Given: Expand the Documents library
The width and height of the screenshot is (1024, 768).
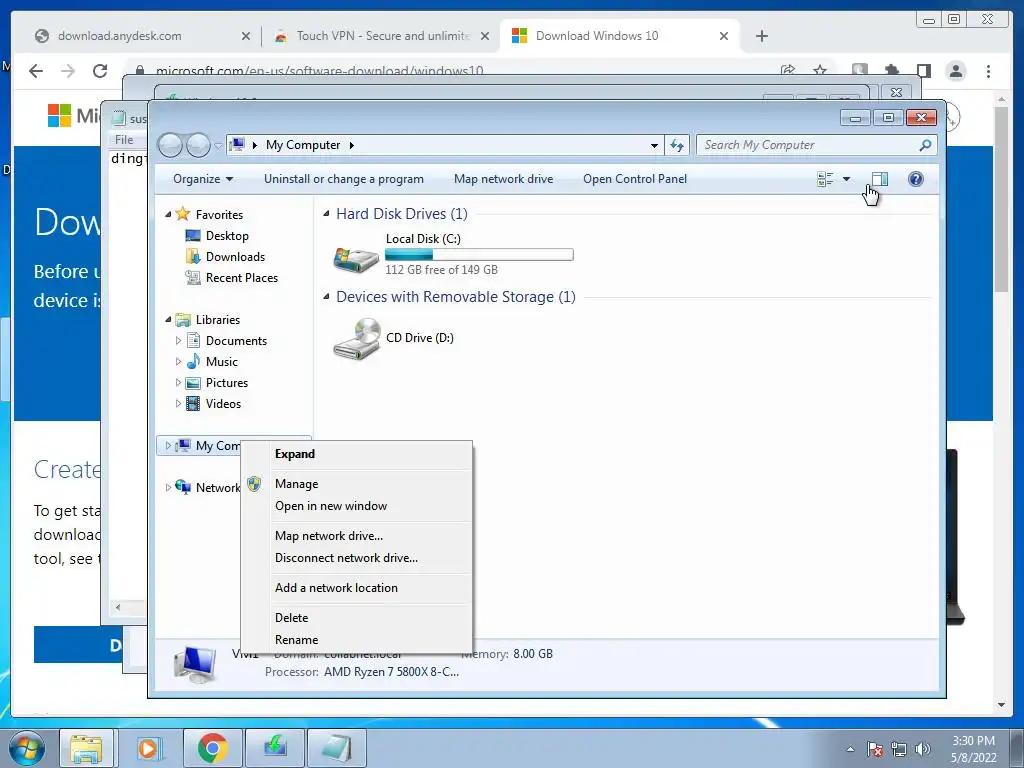Looking at the screenshot, I should (x=178, y=340).
